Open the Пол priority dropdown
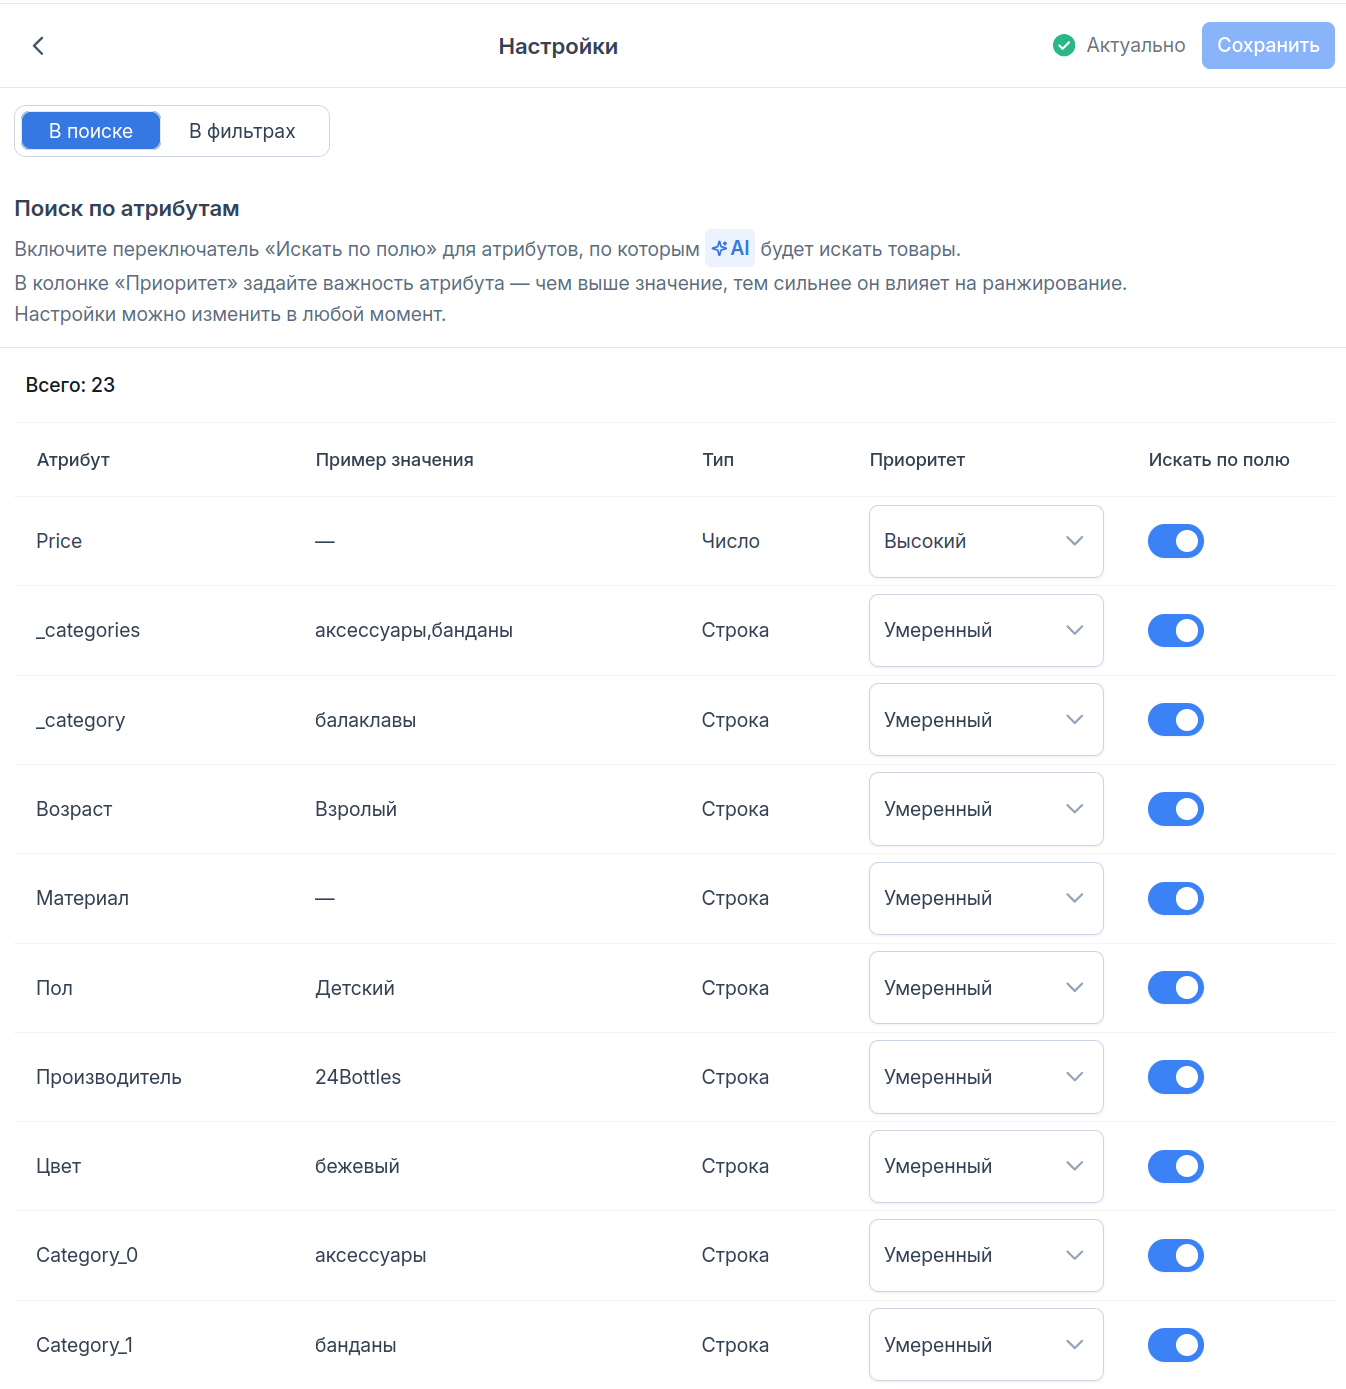This screenshot has height=1389, width=1346. (x=986, y=988)
